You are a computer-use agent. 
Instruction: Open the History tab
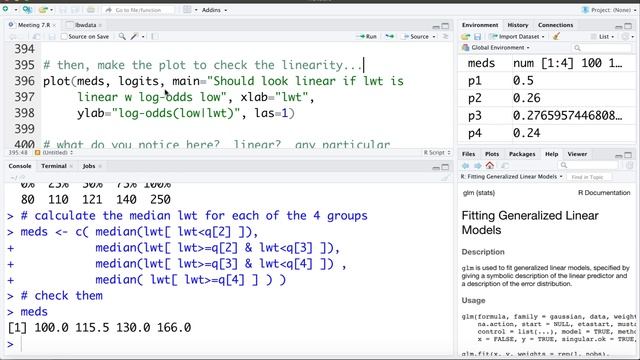click(518, 25)
